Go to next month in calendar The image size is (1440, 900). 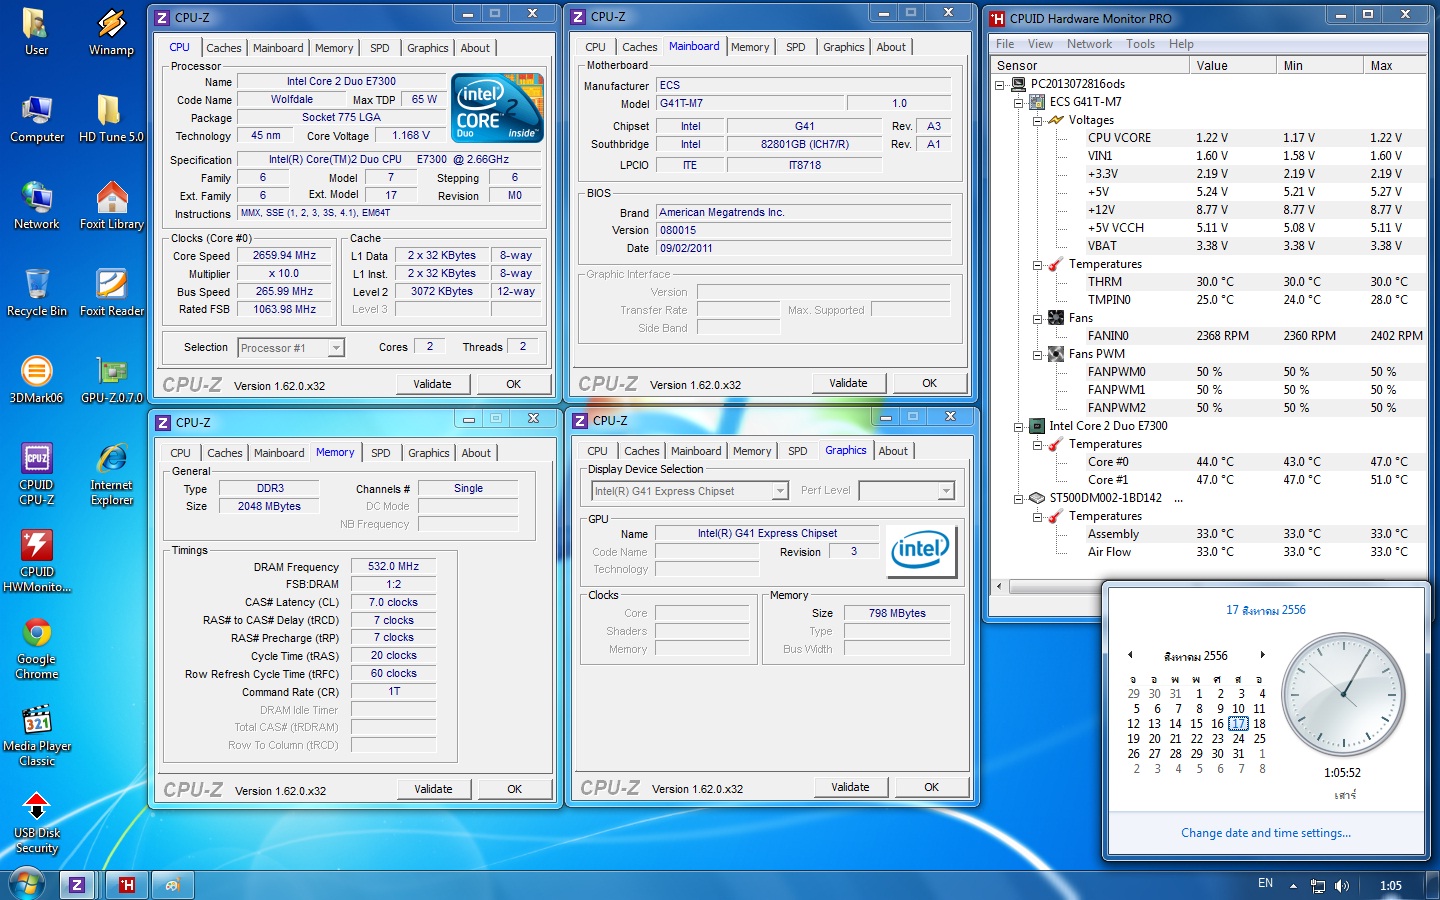click(1262, 655)
